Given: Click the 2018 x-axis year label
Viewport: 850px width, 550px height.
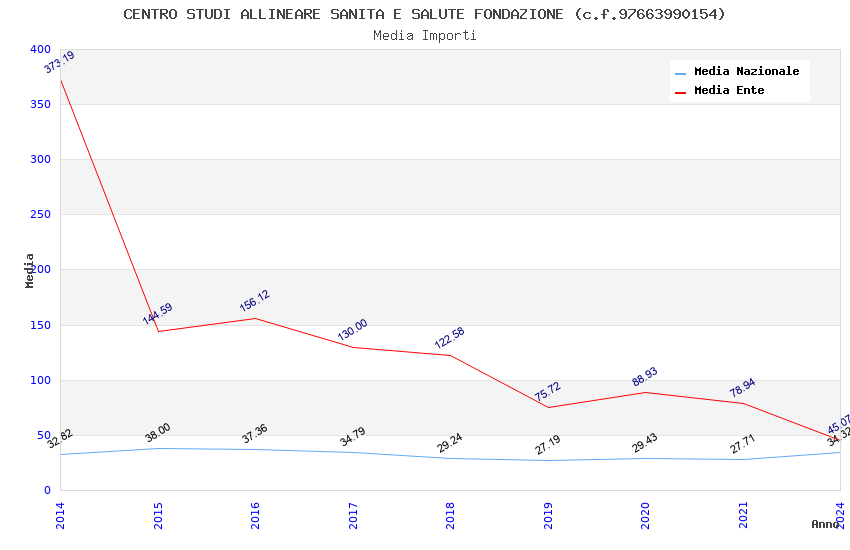Looking at the screenshot, I should point(450,515).
